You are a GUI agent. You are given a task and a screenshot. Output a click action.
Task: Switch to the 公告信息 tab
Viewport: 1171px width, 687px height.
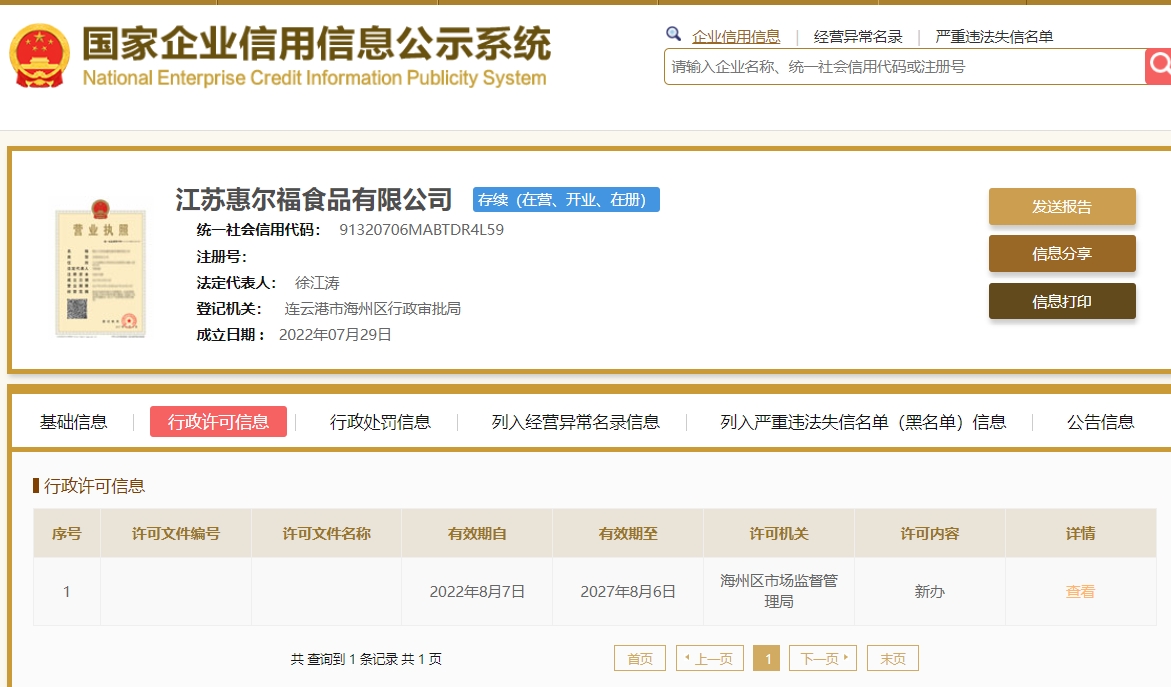tap(1100, 422)
